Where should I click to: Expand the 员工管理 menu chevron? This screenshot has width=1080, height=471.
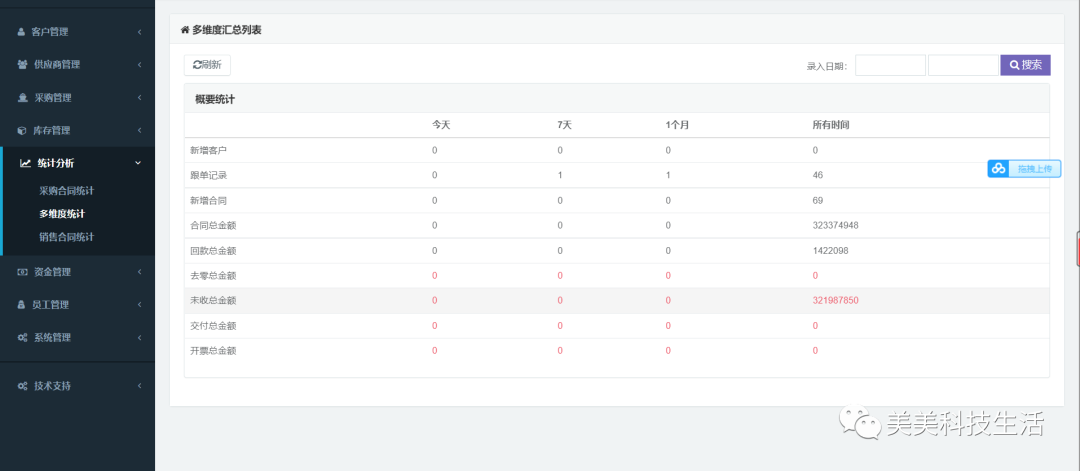click(139, 304)
